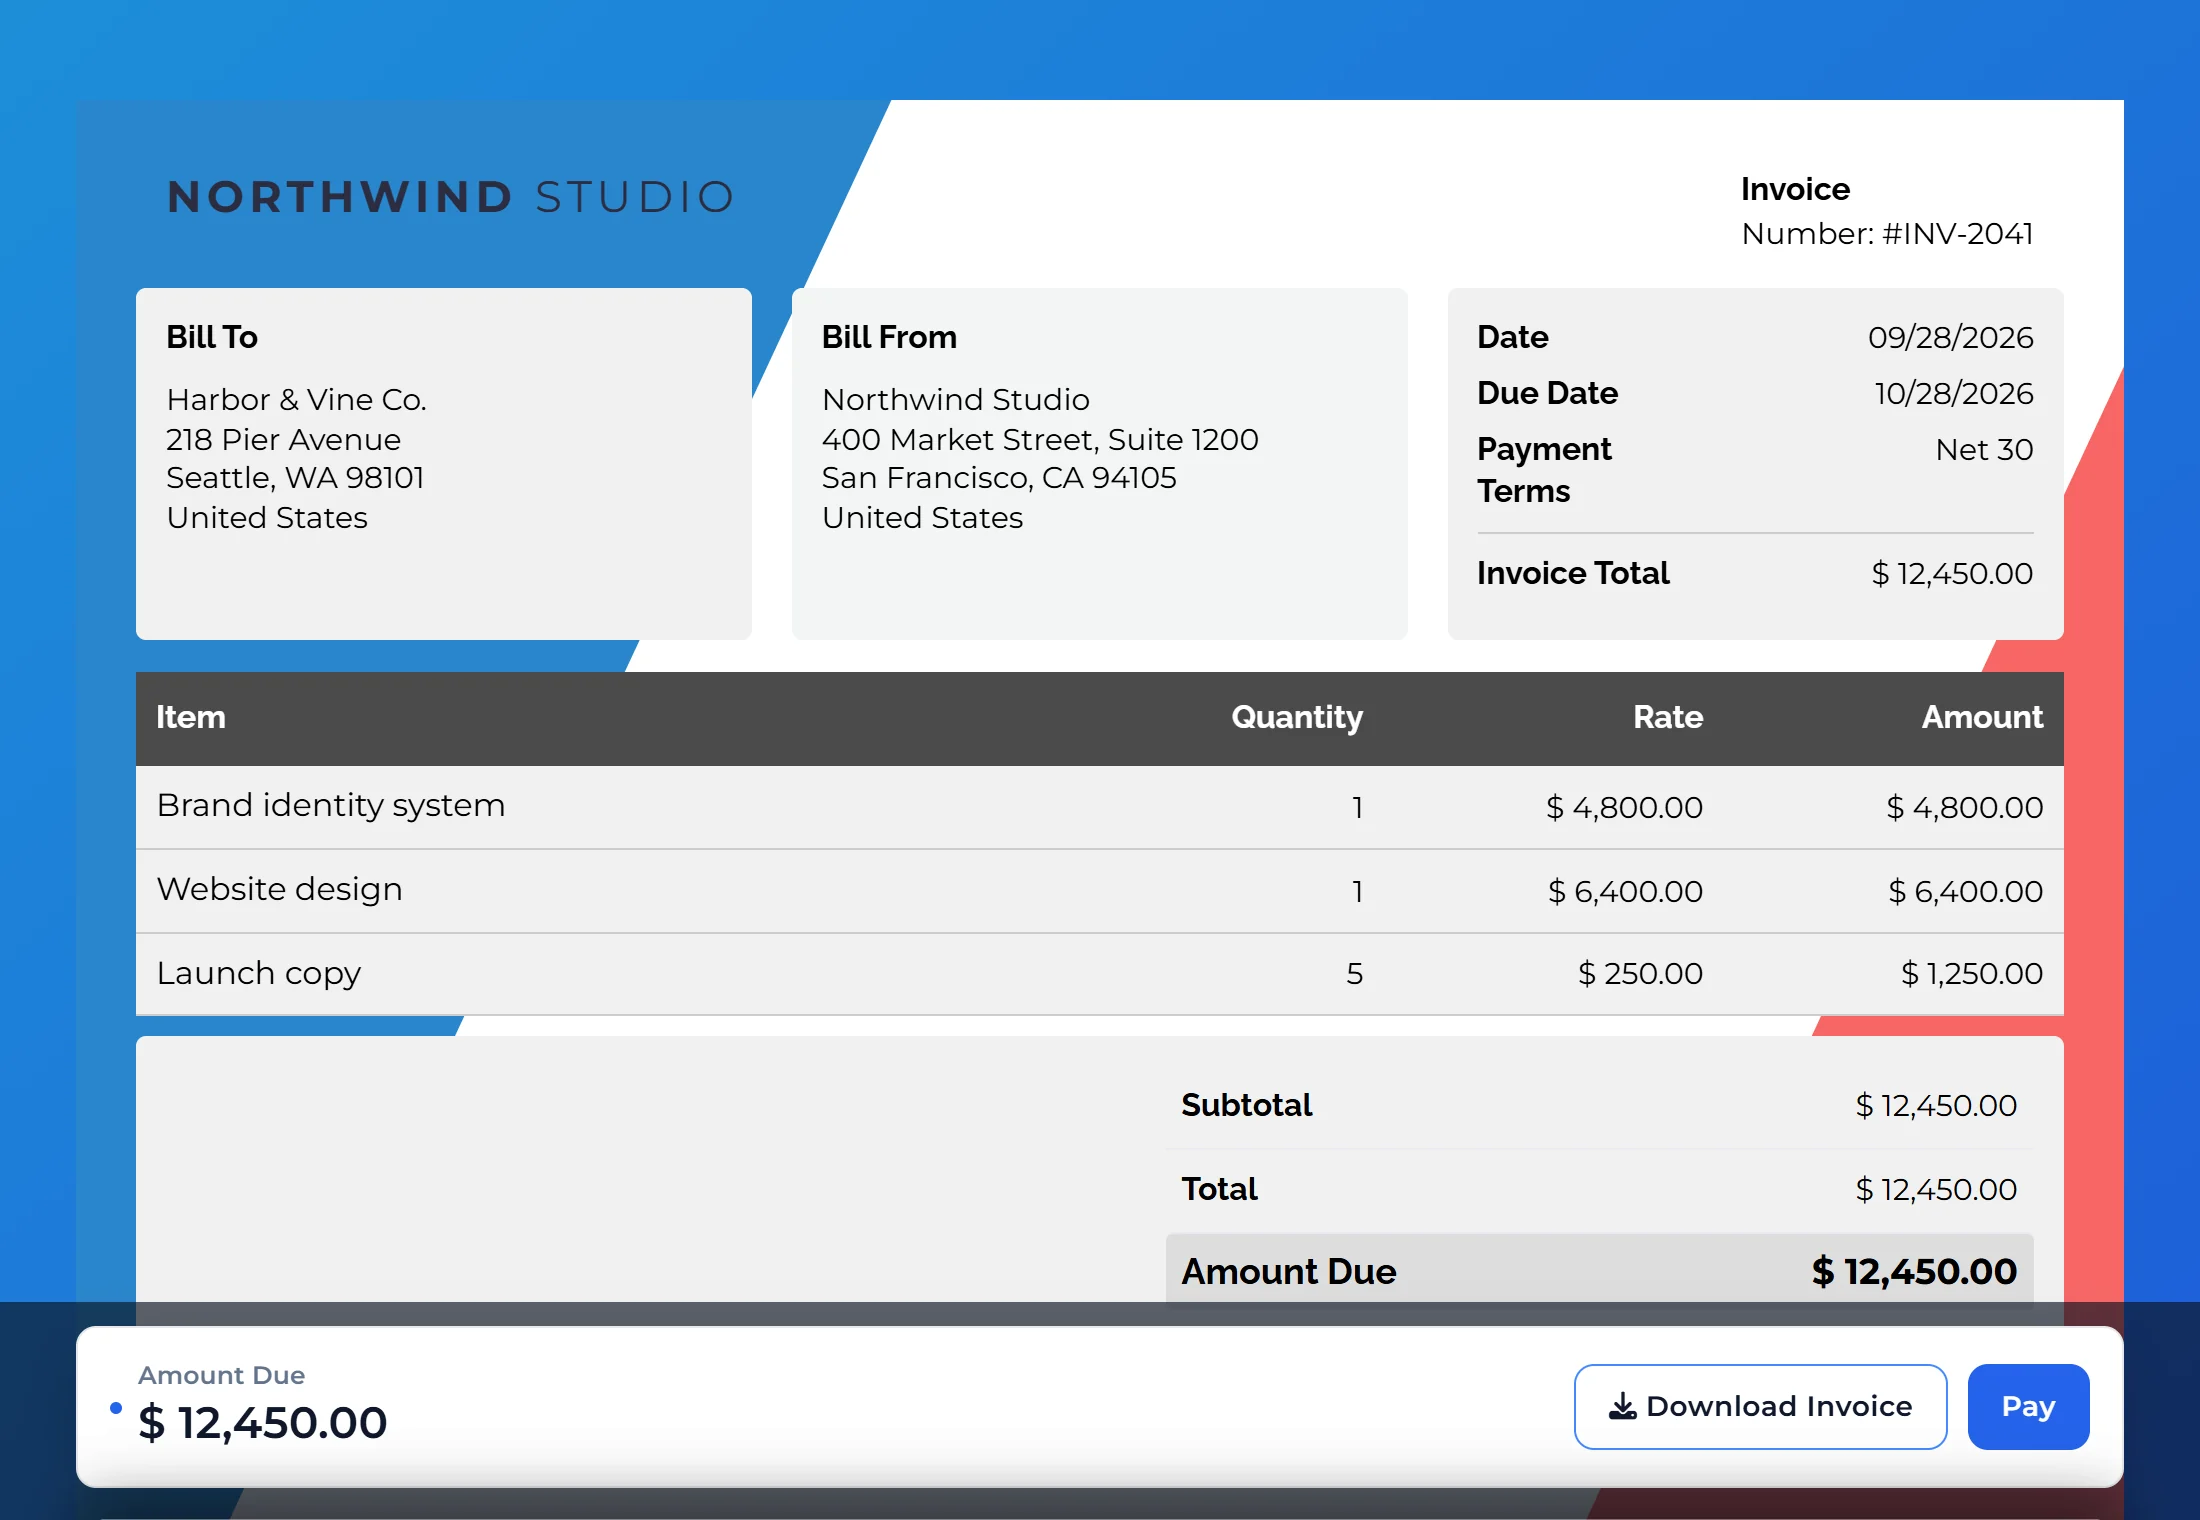The width and height of the screenshot is (2200, 1520).
Task: Click the Northwind Studio logo
Action: (x=451, y=197)
